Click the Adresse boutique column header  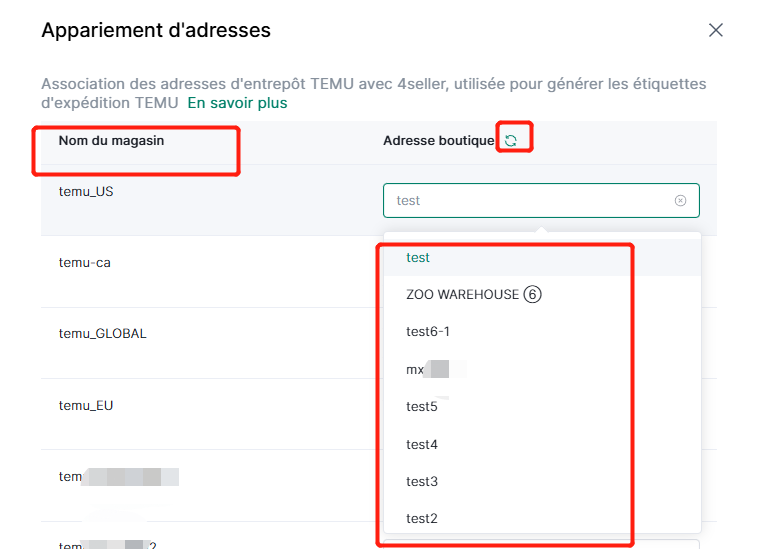click(438, 141)
